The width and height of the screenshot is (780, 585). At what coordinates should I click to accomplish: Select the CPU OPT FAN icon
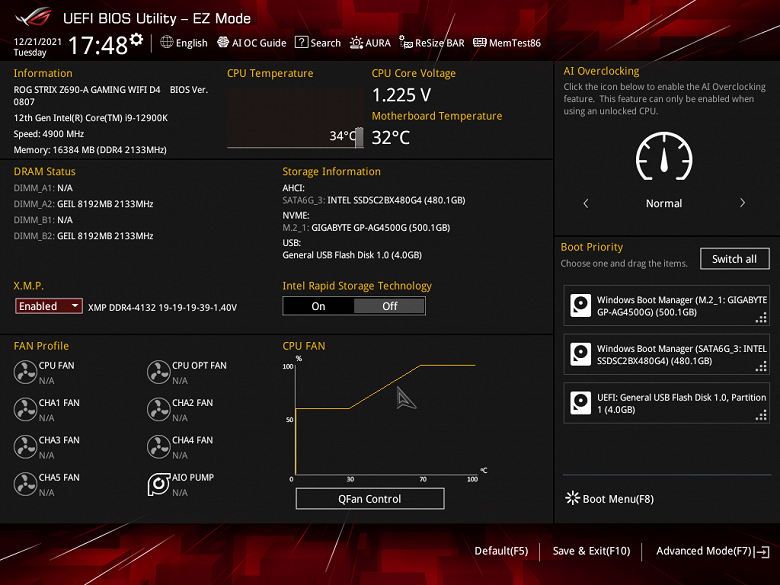(159, 372)
